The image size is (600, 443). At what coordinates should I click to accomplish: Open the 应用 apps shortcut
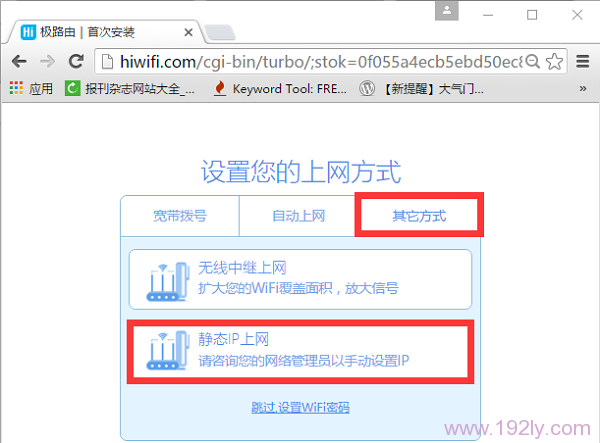click(30, 88)
